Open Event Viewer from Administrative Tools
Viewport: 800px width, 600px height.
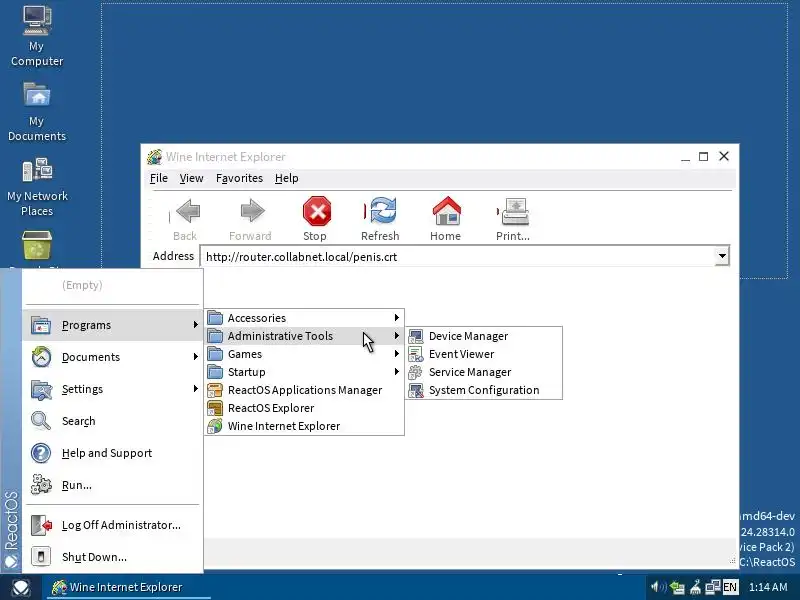click(x=485, y=354)
